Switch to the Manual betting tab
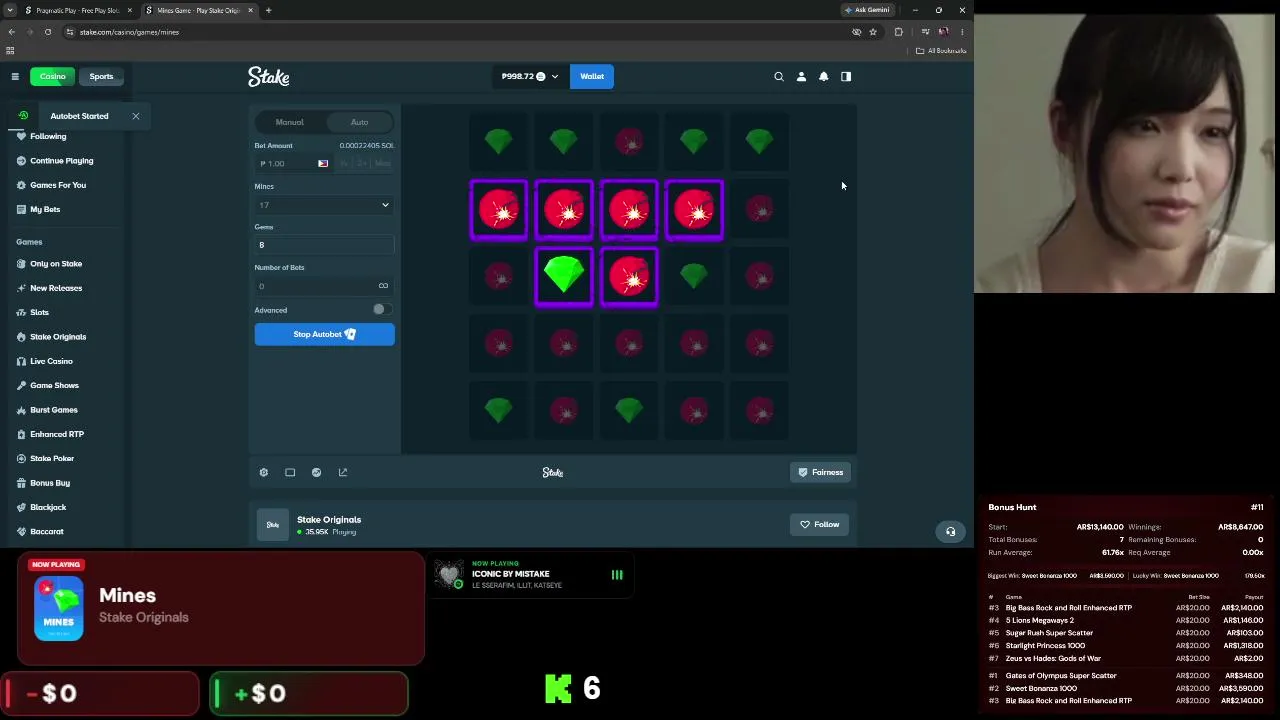This screenshot has height=720, width=1280. [290, 122]
